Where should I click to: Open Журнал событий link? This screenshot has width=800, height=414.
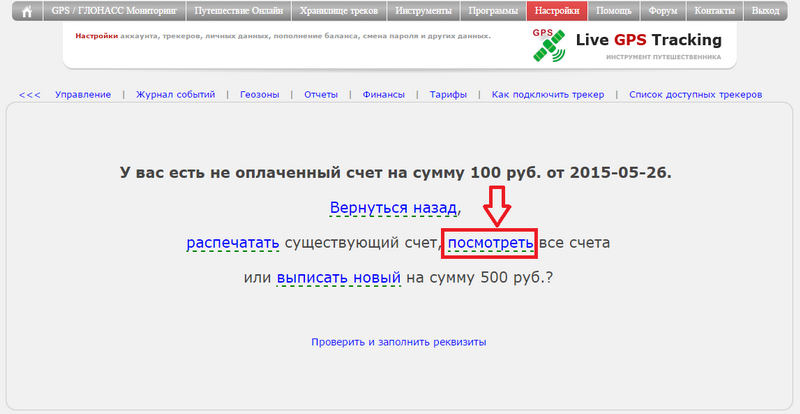[x=175, y=95]
